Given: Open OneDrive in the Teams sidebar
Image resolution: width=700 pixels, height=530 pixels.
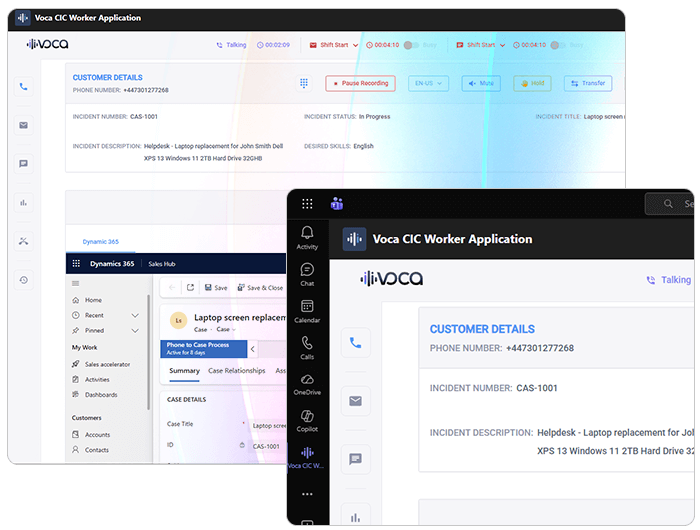Looking at the screenshot, I should [x=307, y=384].
